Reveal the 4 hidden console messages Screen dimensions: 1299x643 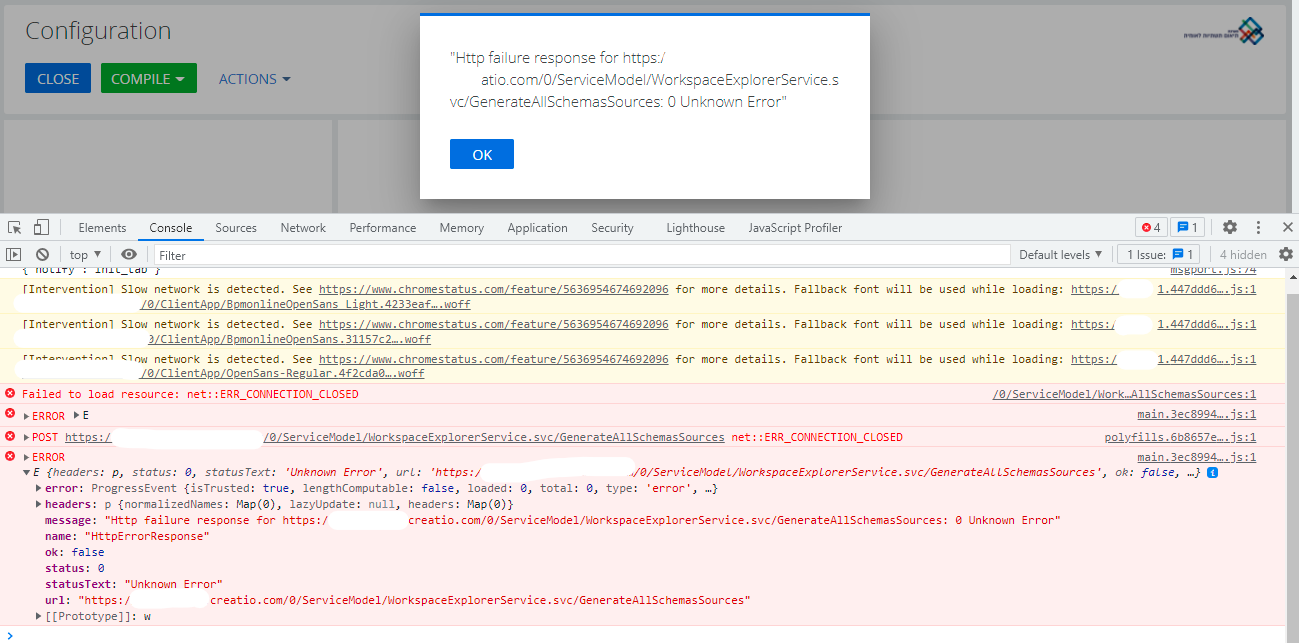tap(1245, 254)
